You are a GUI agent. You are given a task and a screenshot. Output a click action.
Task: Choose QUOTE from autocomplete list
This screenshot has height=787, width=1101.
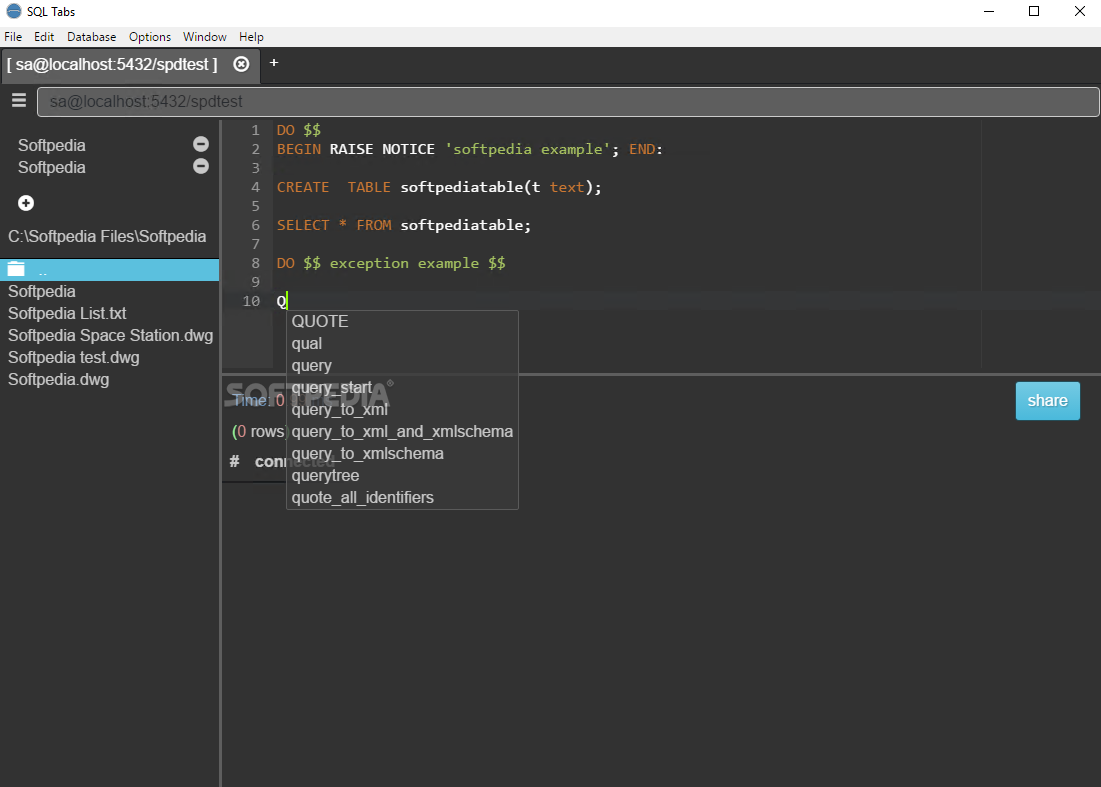402,322
